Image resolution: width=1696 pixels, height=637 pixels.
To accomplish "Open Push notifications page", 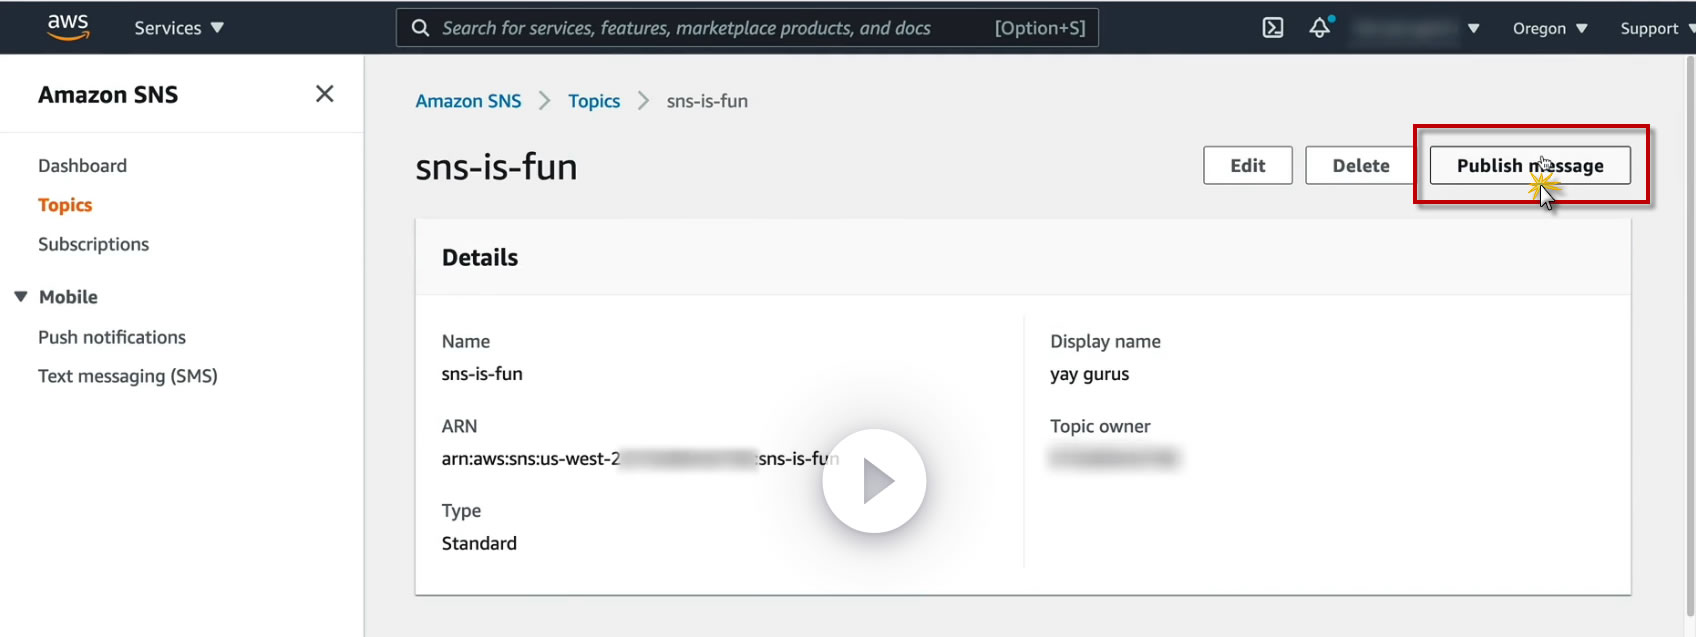I will pos(112,337).
